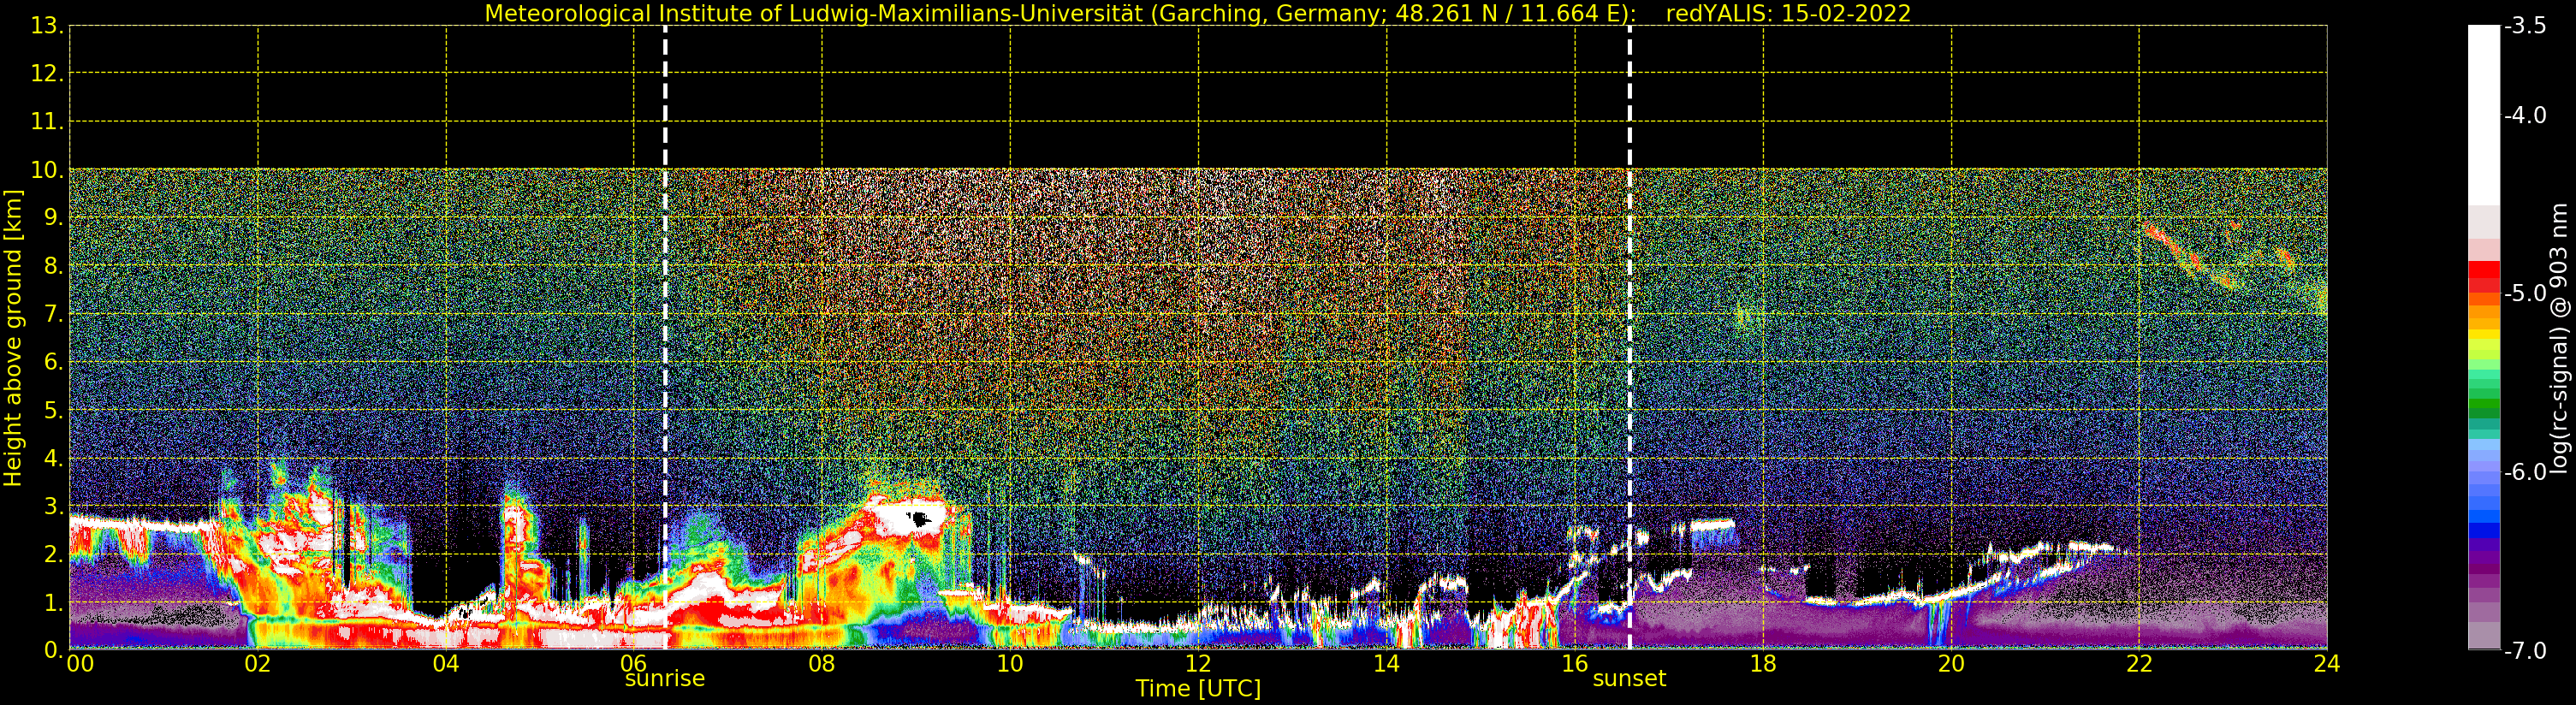Click the '11.' height tick label
2576x705 pixels.
(x=47, y=122)
